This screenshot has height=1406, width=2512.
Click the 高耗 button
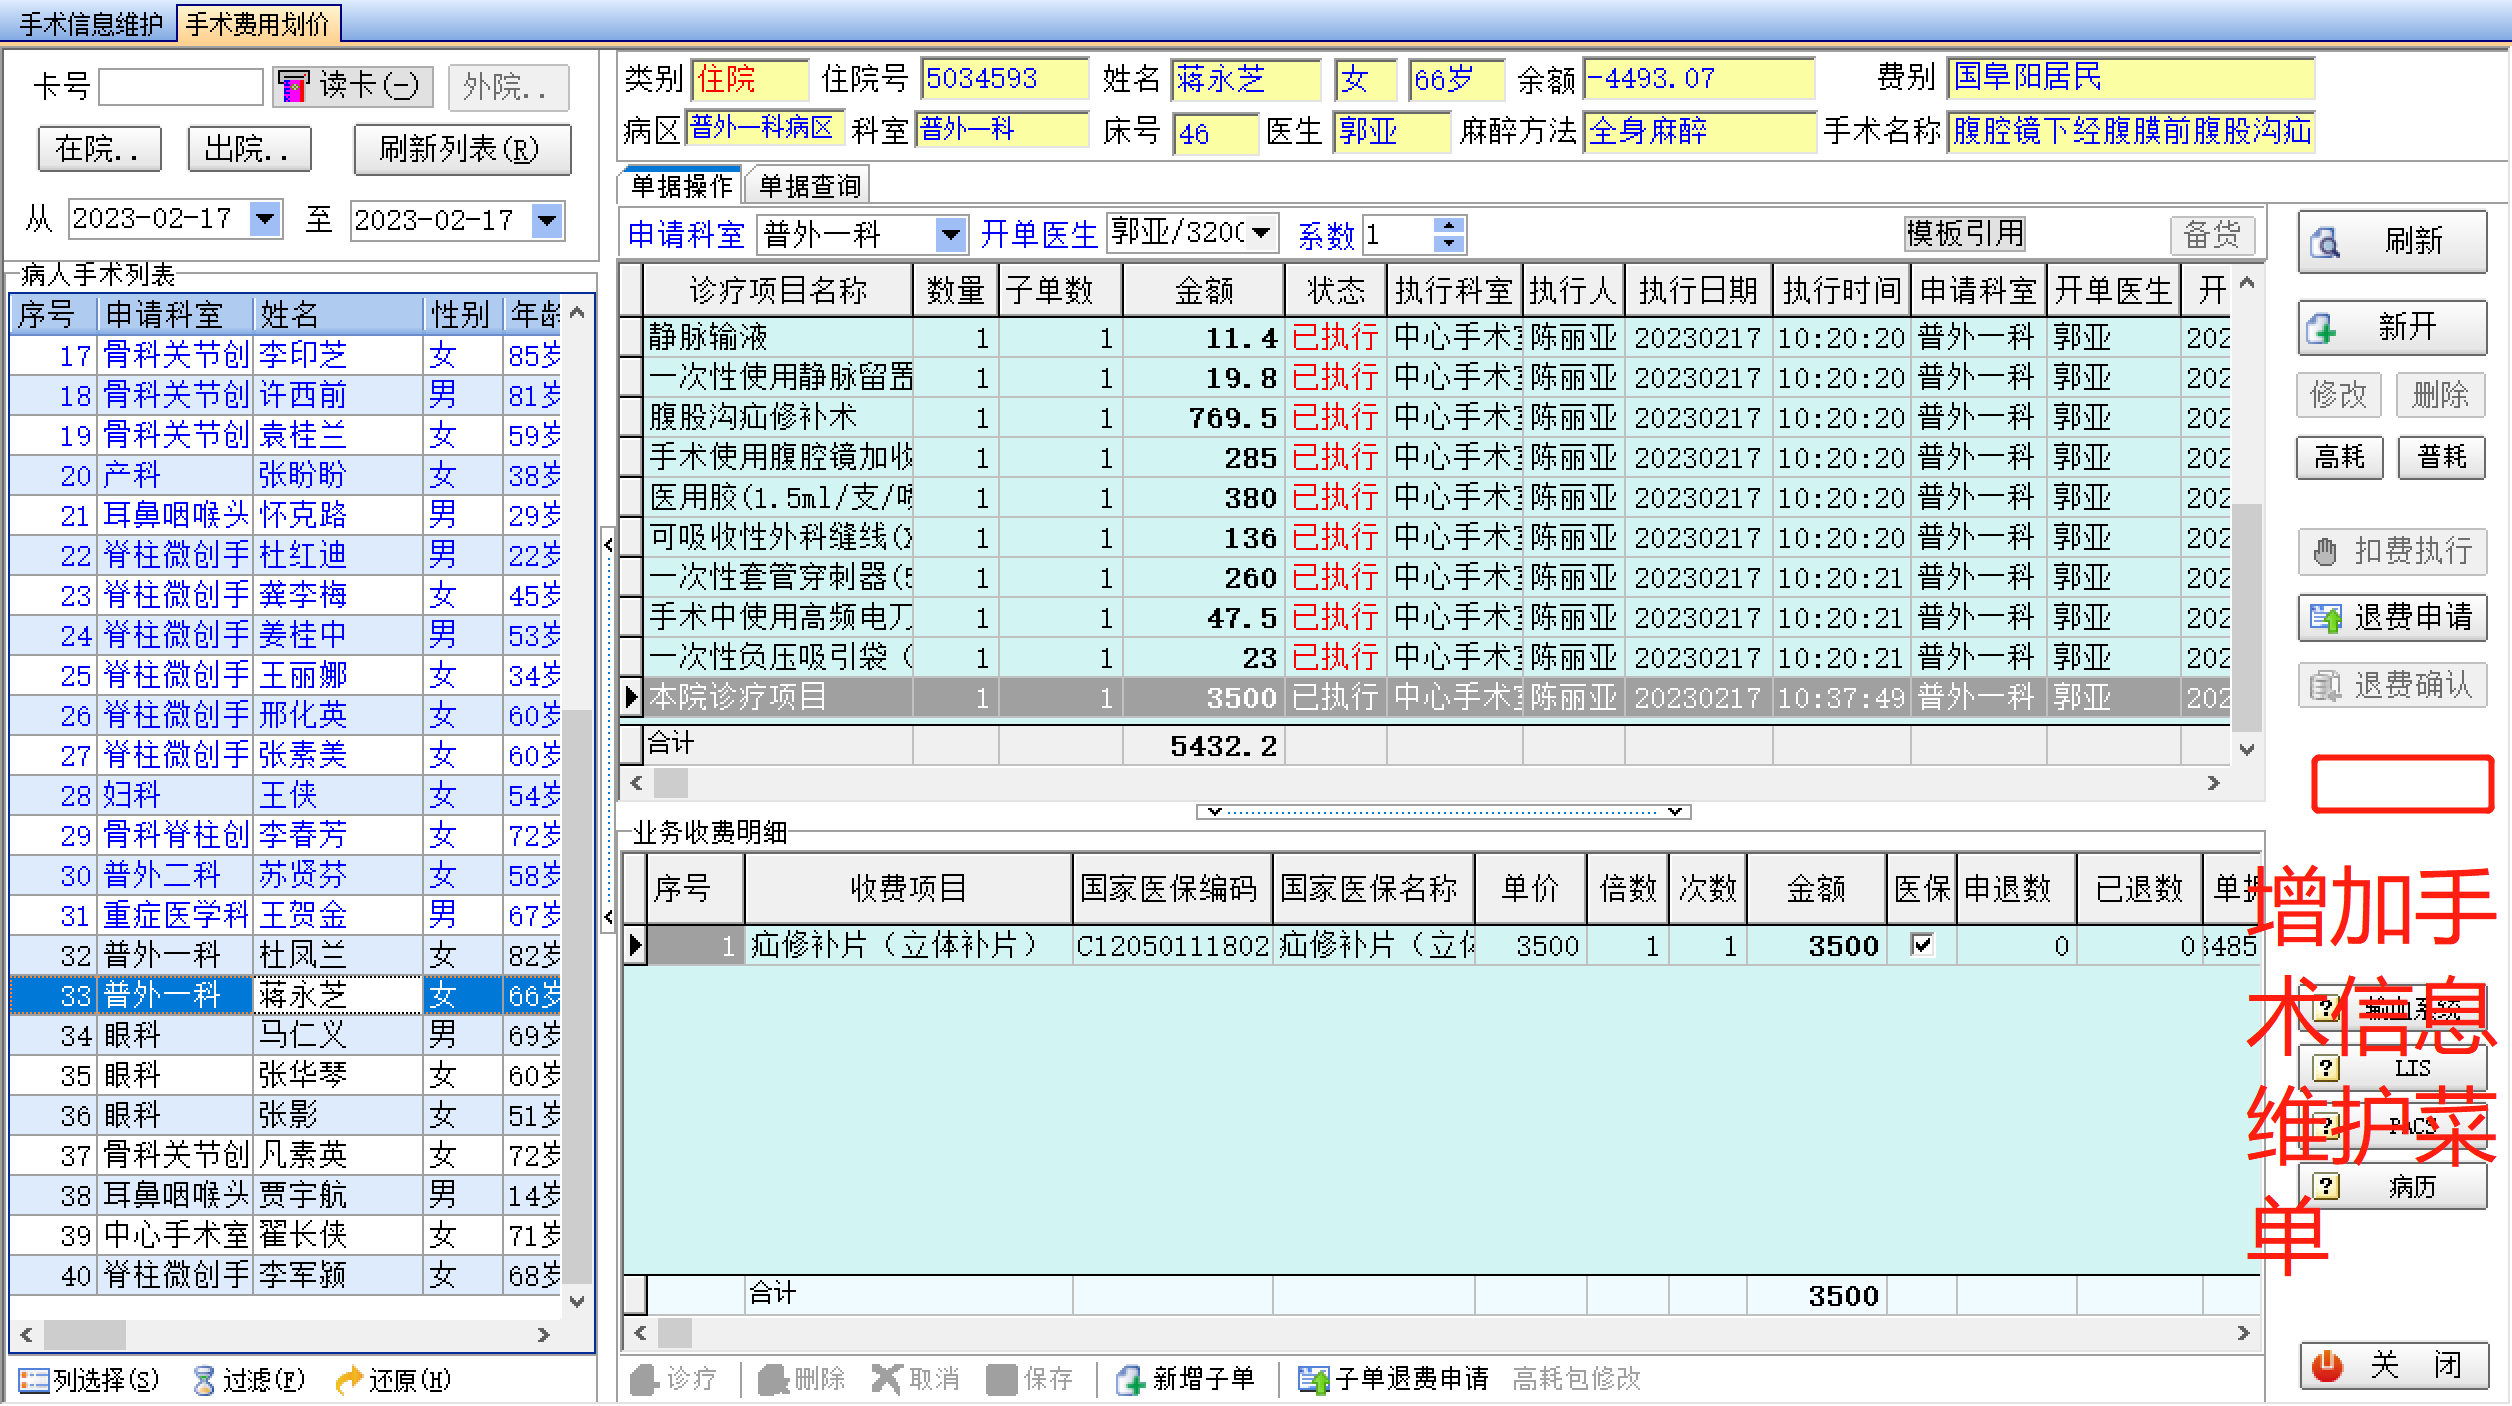click(2339, 458)
